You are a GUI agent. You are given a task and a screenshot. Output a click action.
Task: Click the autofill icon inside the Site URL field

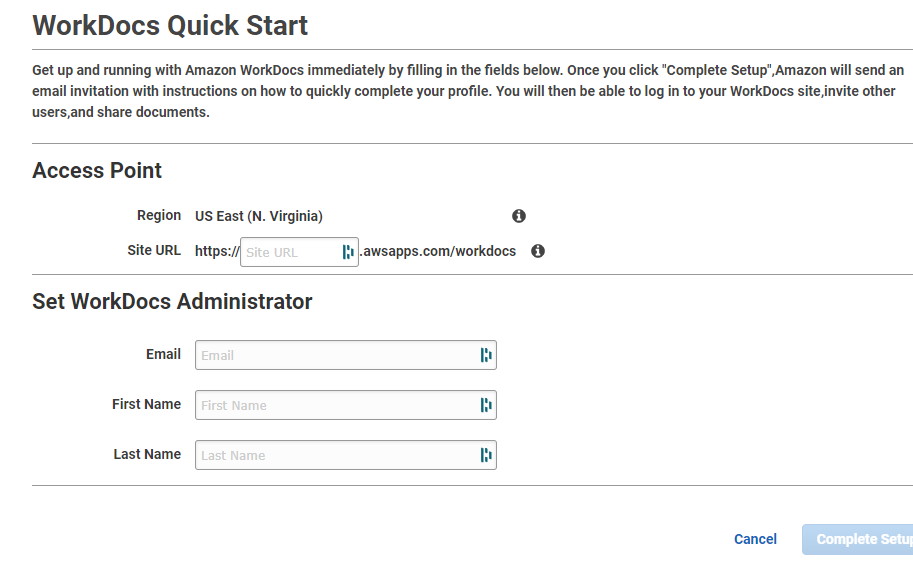click(x=348, y=252)
